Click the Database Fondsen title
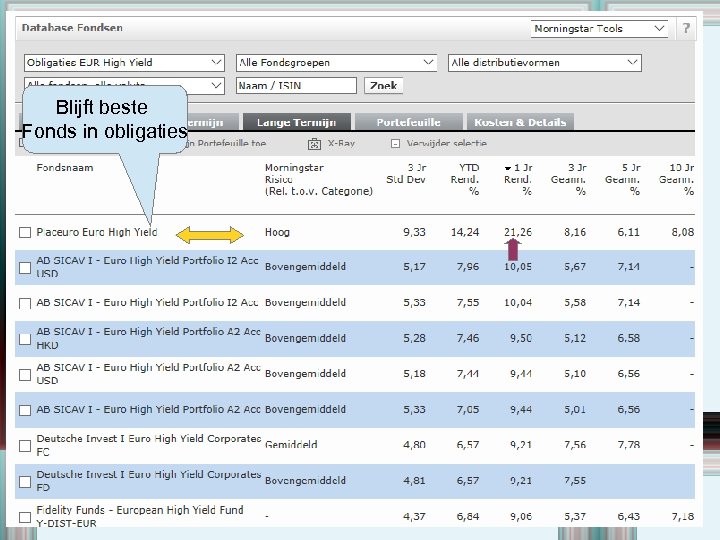The height and width of the screenshot is (540, 720). pyautogui.click(x=72, y=28)
